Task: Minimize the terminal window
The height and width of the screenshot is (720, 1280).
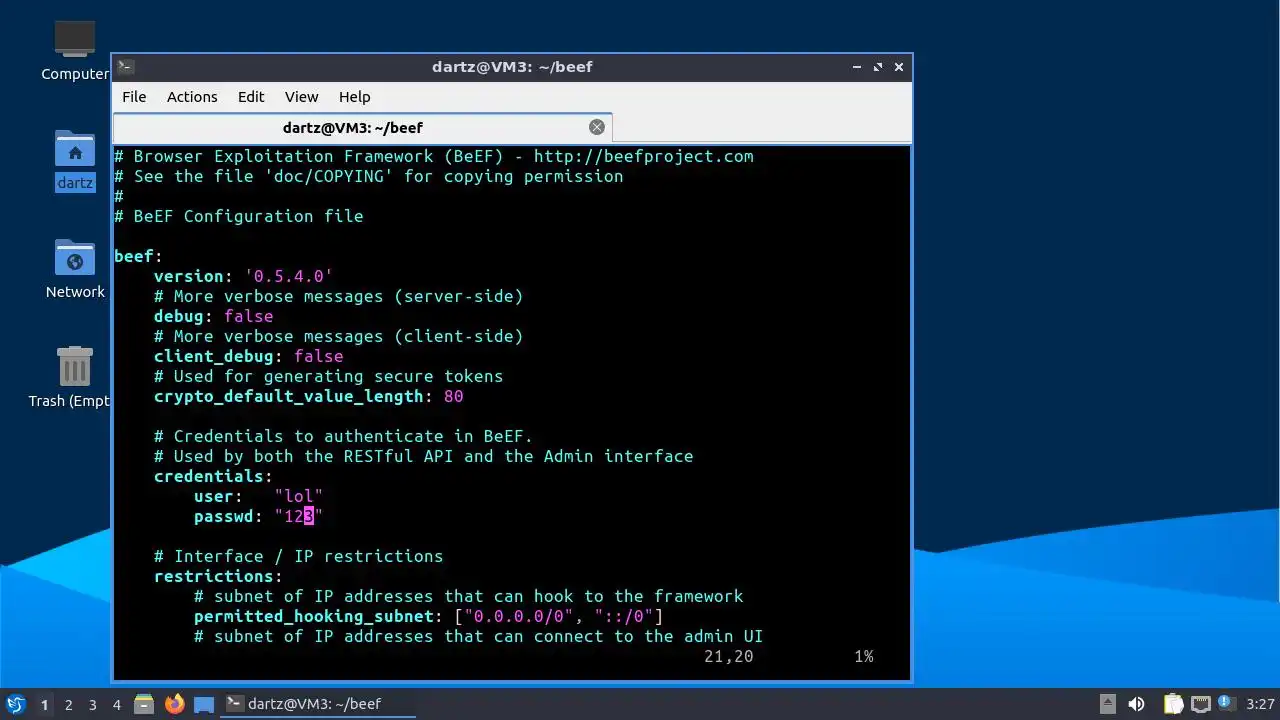Action: coord(857,67)
